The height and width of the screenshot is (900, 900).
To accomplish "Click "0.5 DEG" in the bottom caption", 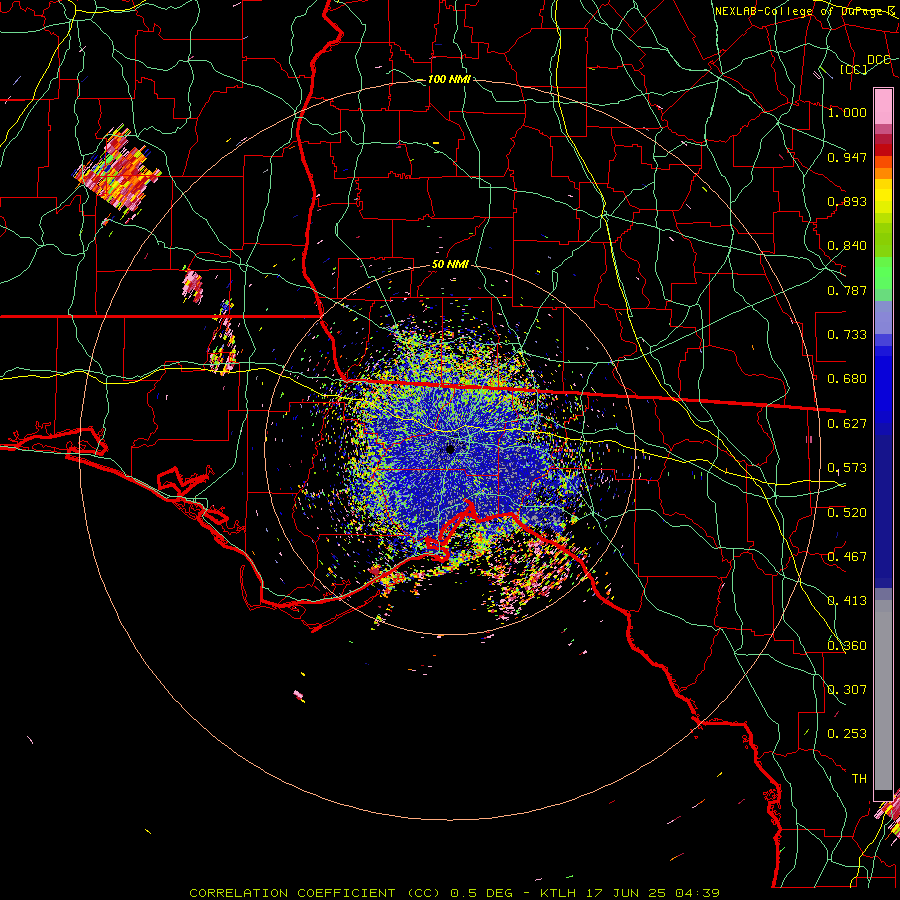I will click(482, 893).
